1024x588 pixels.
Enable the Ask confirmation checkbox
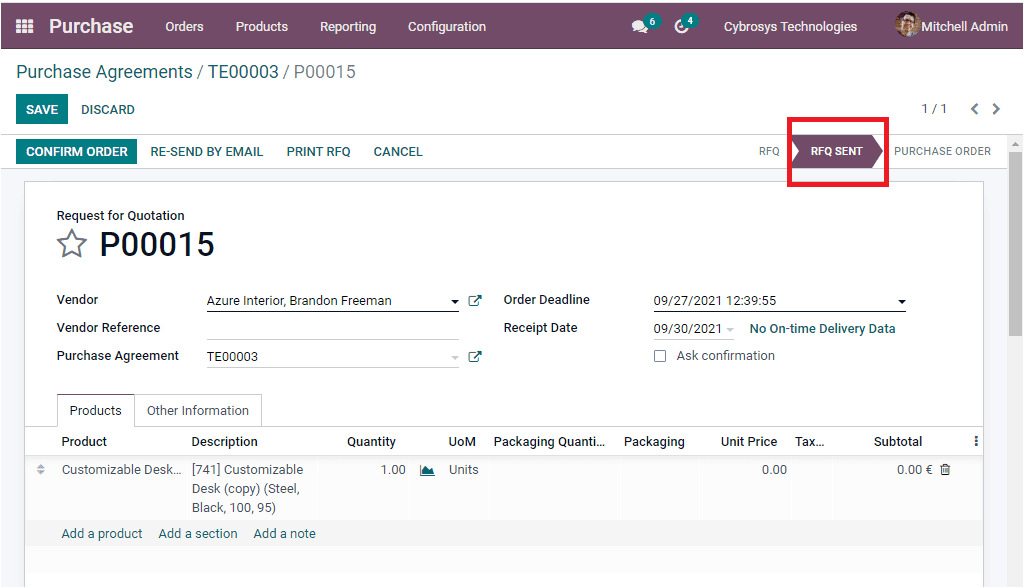coord(660,355)
